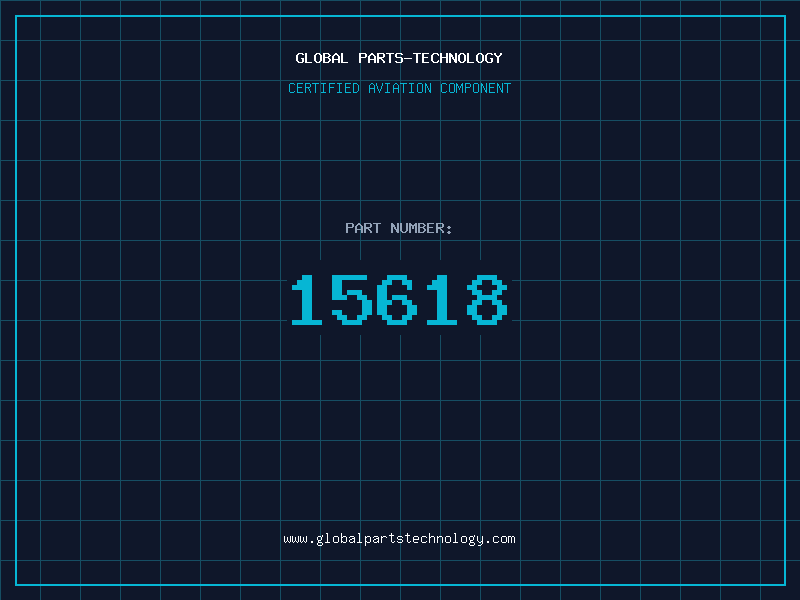Click the word AVIATION in the subtitle

coord(400,88)
